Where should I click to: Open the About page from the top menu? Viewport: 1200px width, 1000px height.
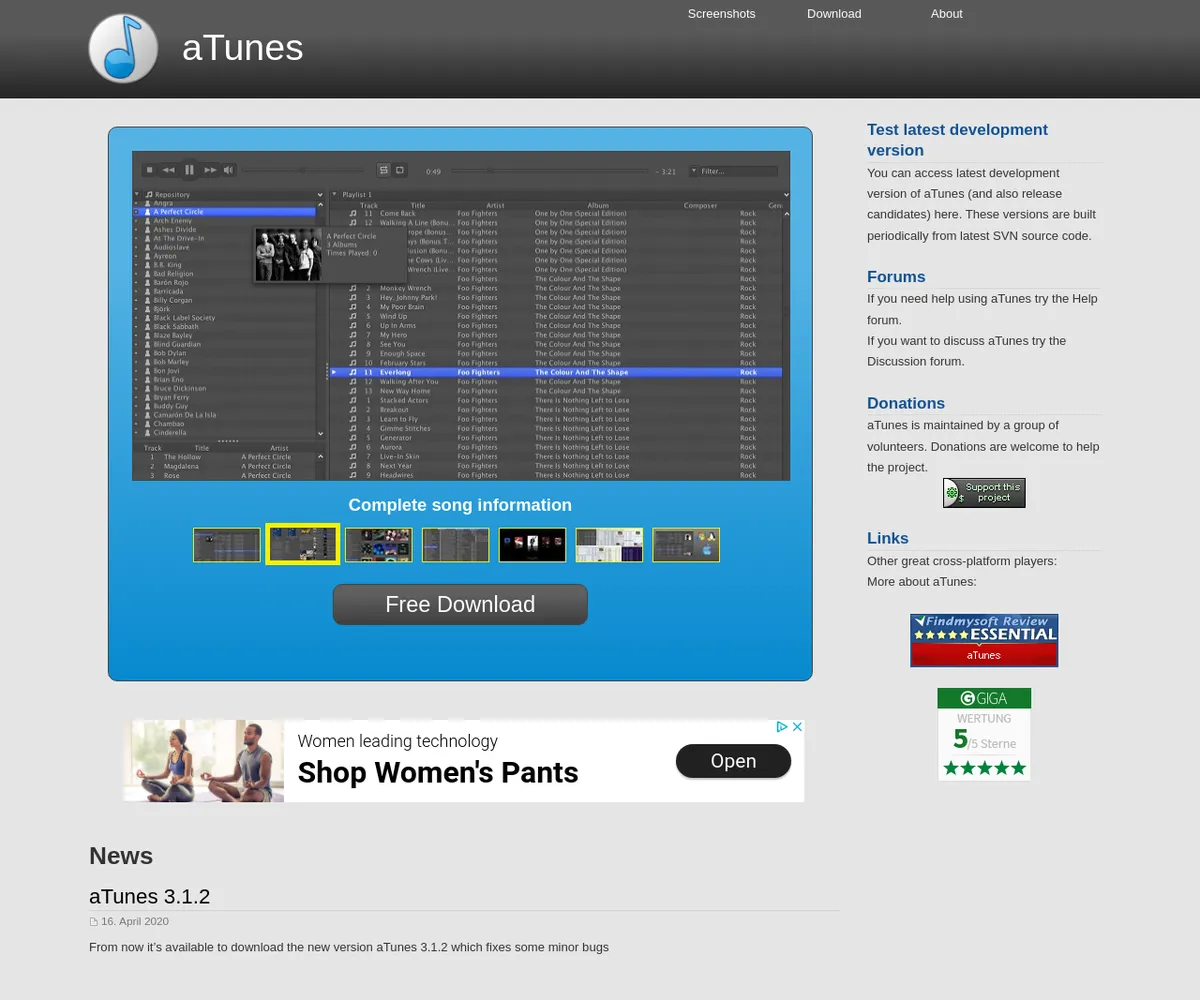pyautogui.click(x=946, y=14)
